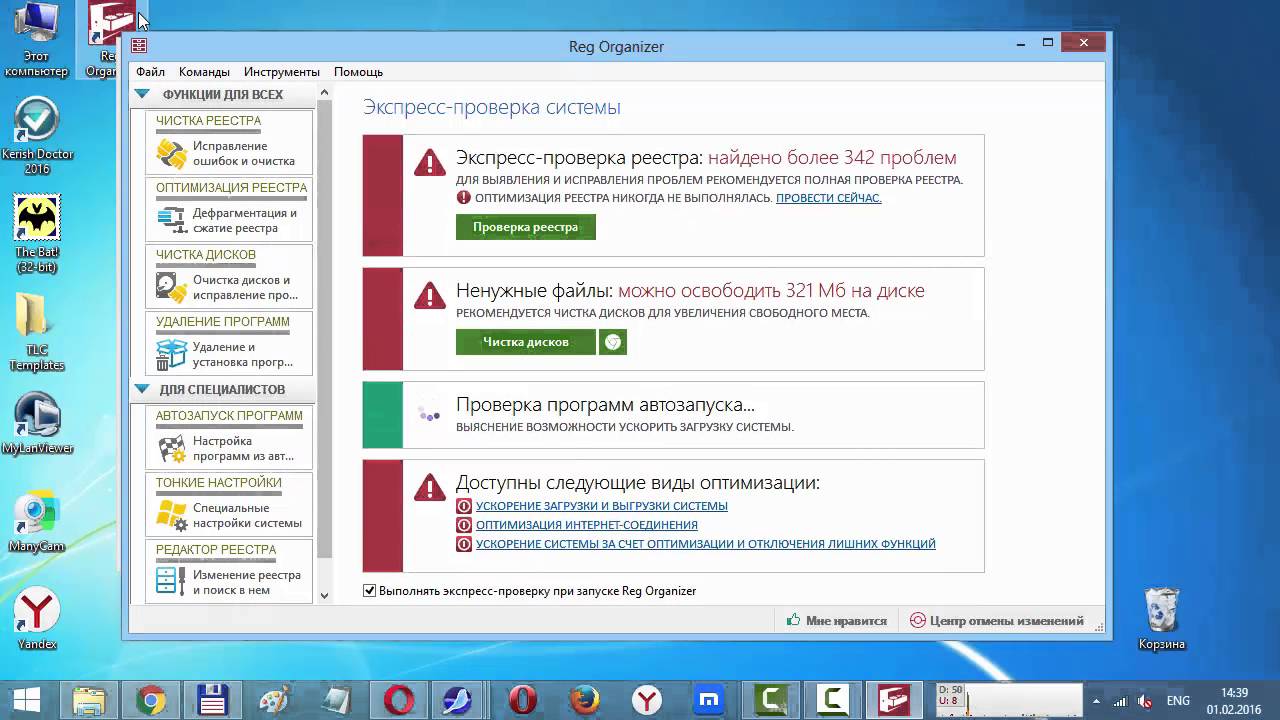This screenshot has height=720, width=1280.
Task: Collapse the ДЛЯ СПЕЦИАЛИСТОВ section
Action: click(141, 389)
